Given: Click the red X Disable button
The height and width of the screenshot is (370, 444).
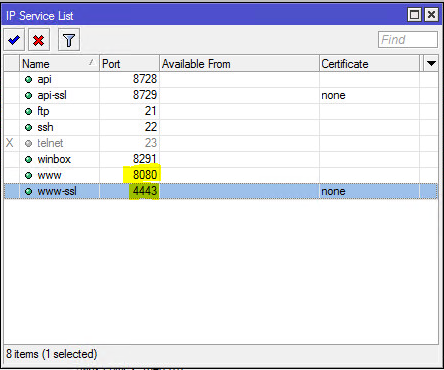Looking at the screenshot, I should pos(39,40).
